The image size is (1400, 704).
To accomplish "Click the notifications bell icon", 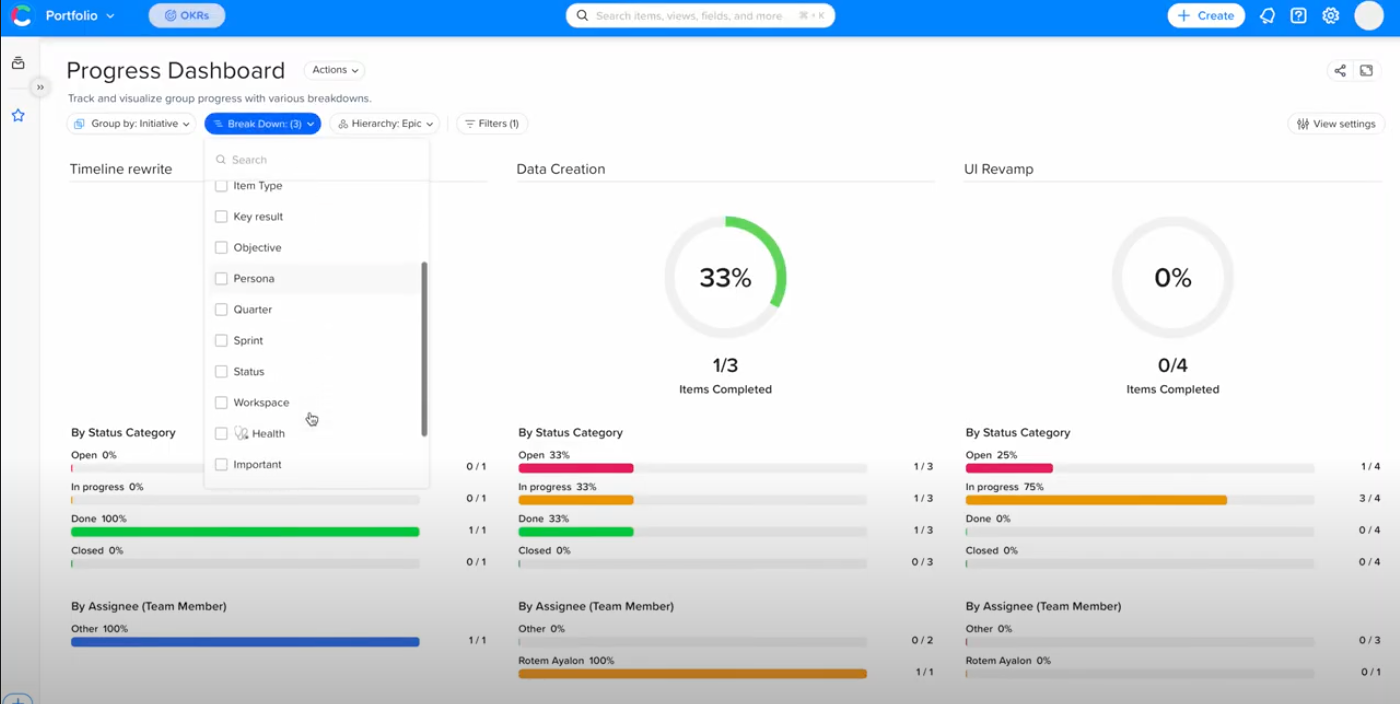I will pos(1267,16).
